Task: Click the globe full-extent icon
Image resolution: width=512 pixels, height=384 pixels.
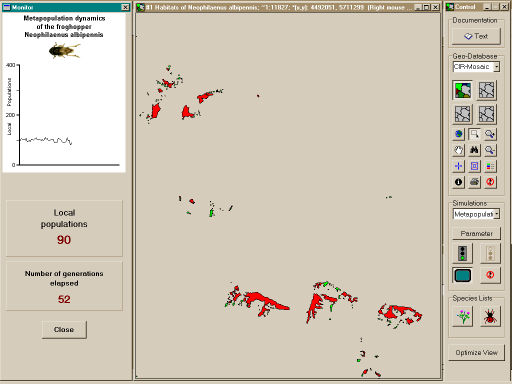Action: [x=459, y=134]
